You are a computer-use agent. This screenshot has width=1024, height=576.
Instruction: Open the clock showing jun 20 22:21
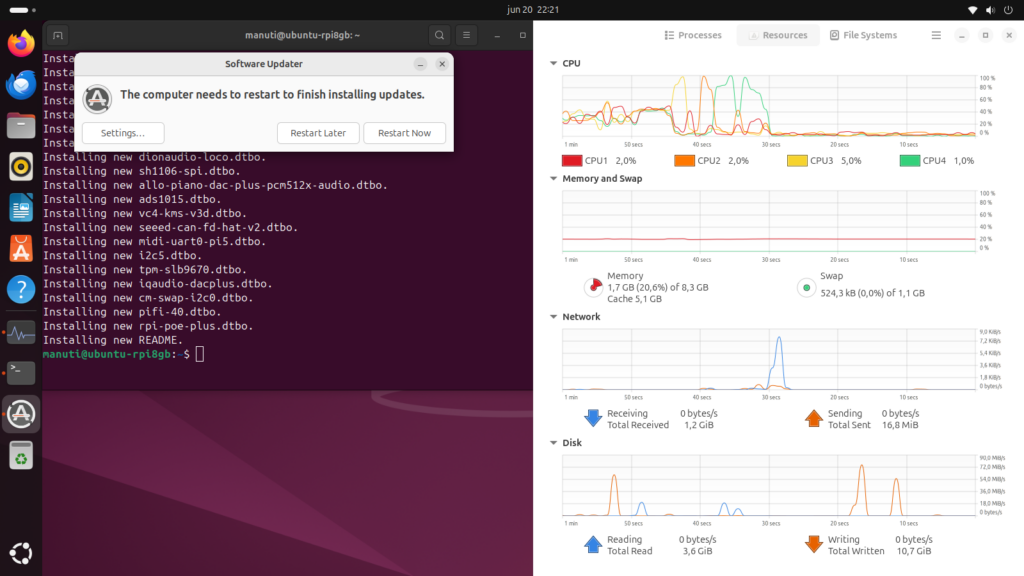(x=533, y=10)
